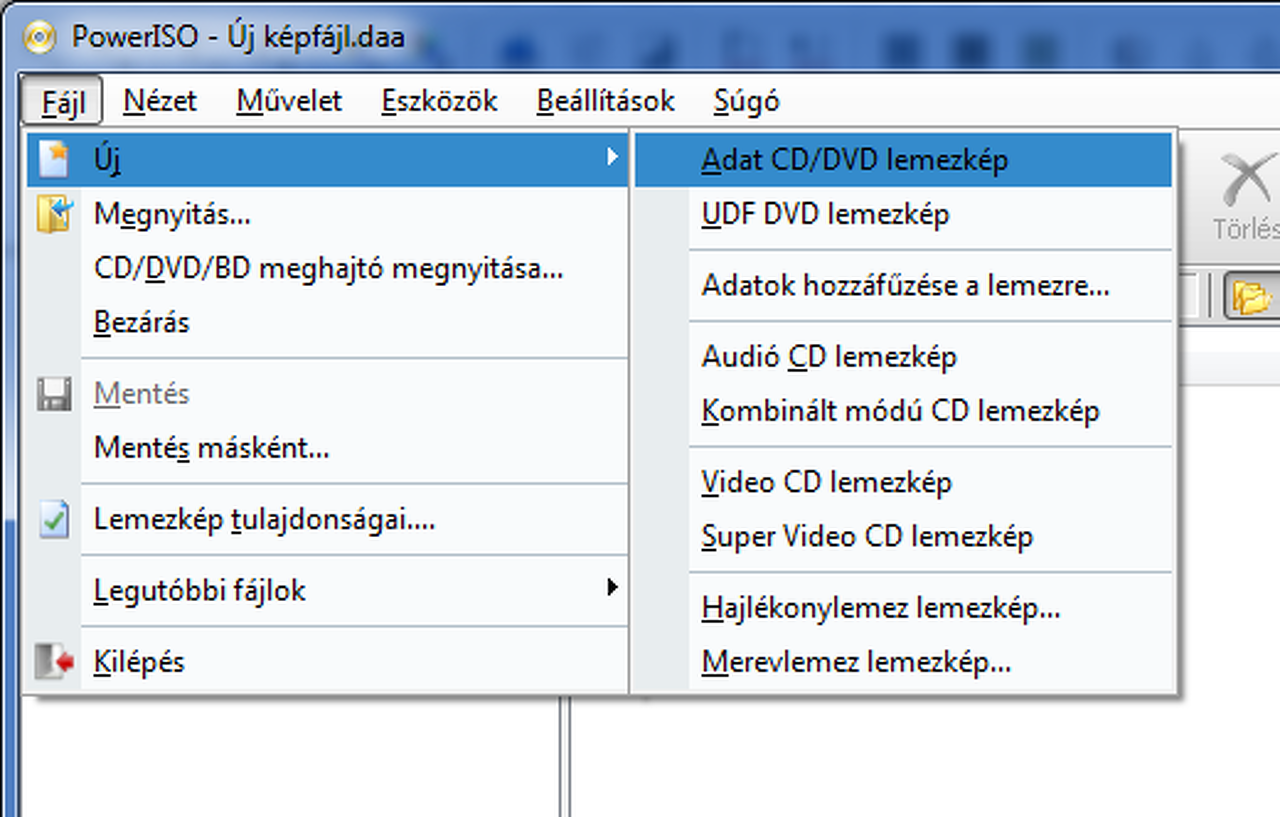The width and height of the screenshot is (1280, 817).
Task: Open the Eszközök menu
Action: click(x=439, y=101)
